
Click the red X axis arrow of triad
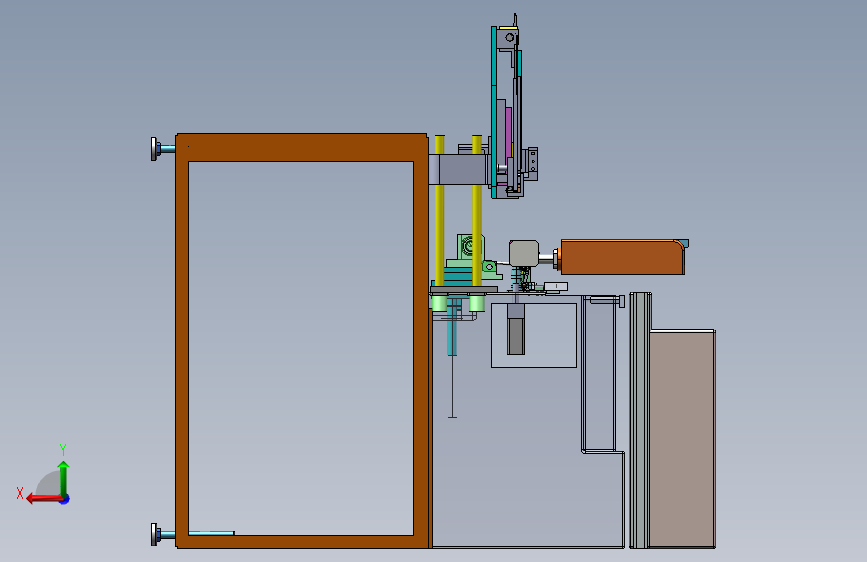point(43,499)
